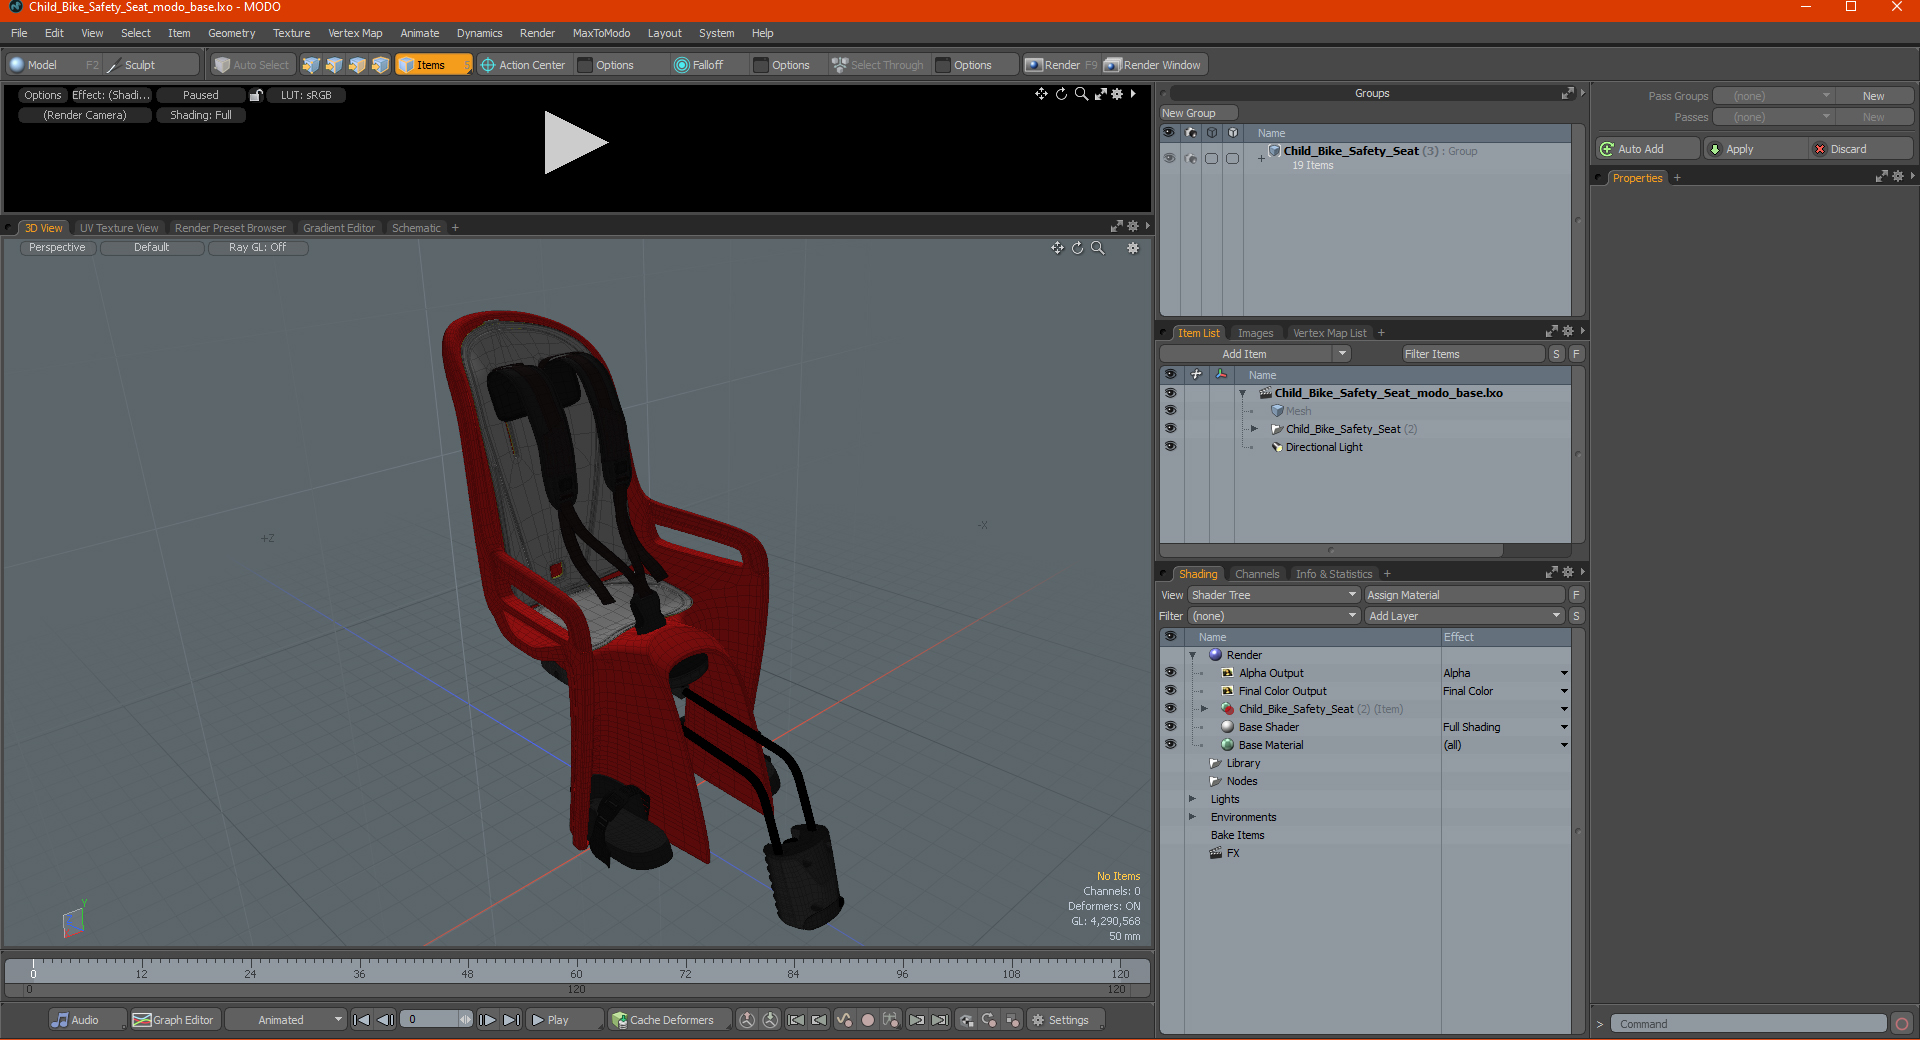Go to last frame
The height and width of the screenshot is (1040, 1920).
point(511,1020)
